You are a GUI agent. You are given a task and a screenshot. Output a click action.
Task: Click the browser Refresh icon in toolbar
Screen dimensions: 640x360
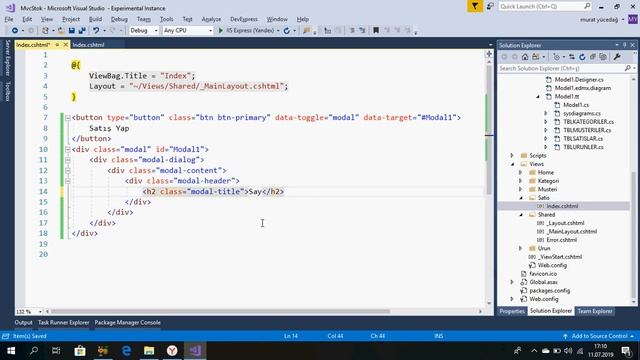click(x=287, y=31)
